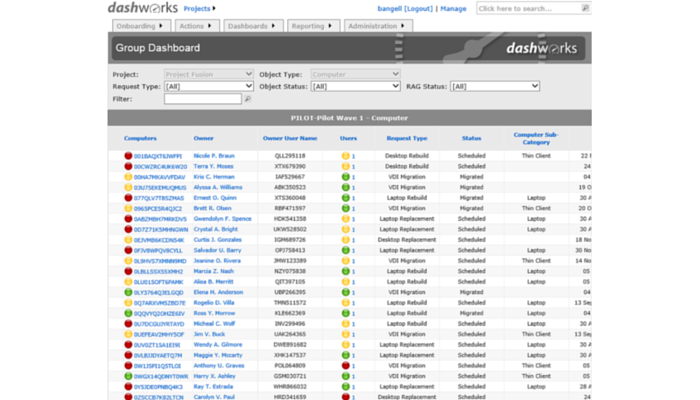Screen dimensions: 700x400
Task: Click green users icon in Maggie Y. Mccarty row
Action: [x=346, y=355]
